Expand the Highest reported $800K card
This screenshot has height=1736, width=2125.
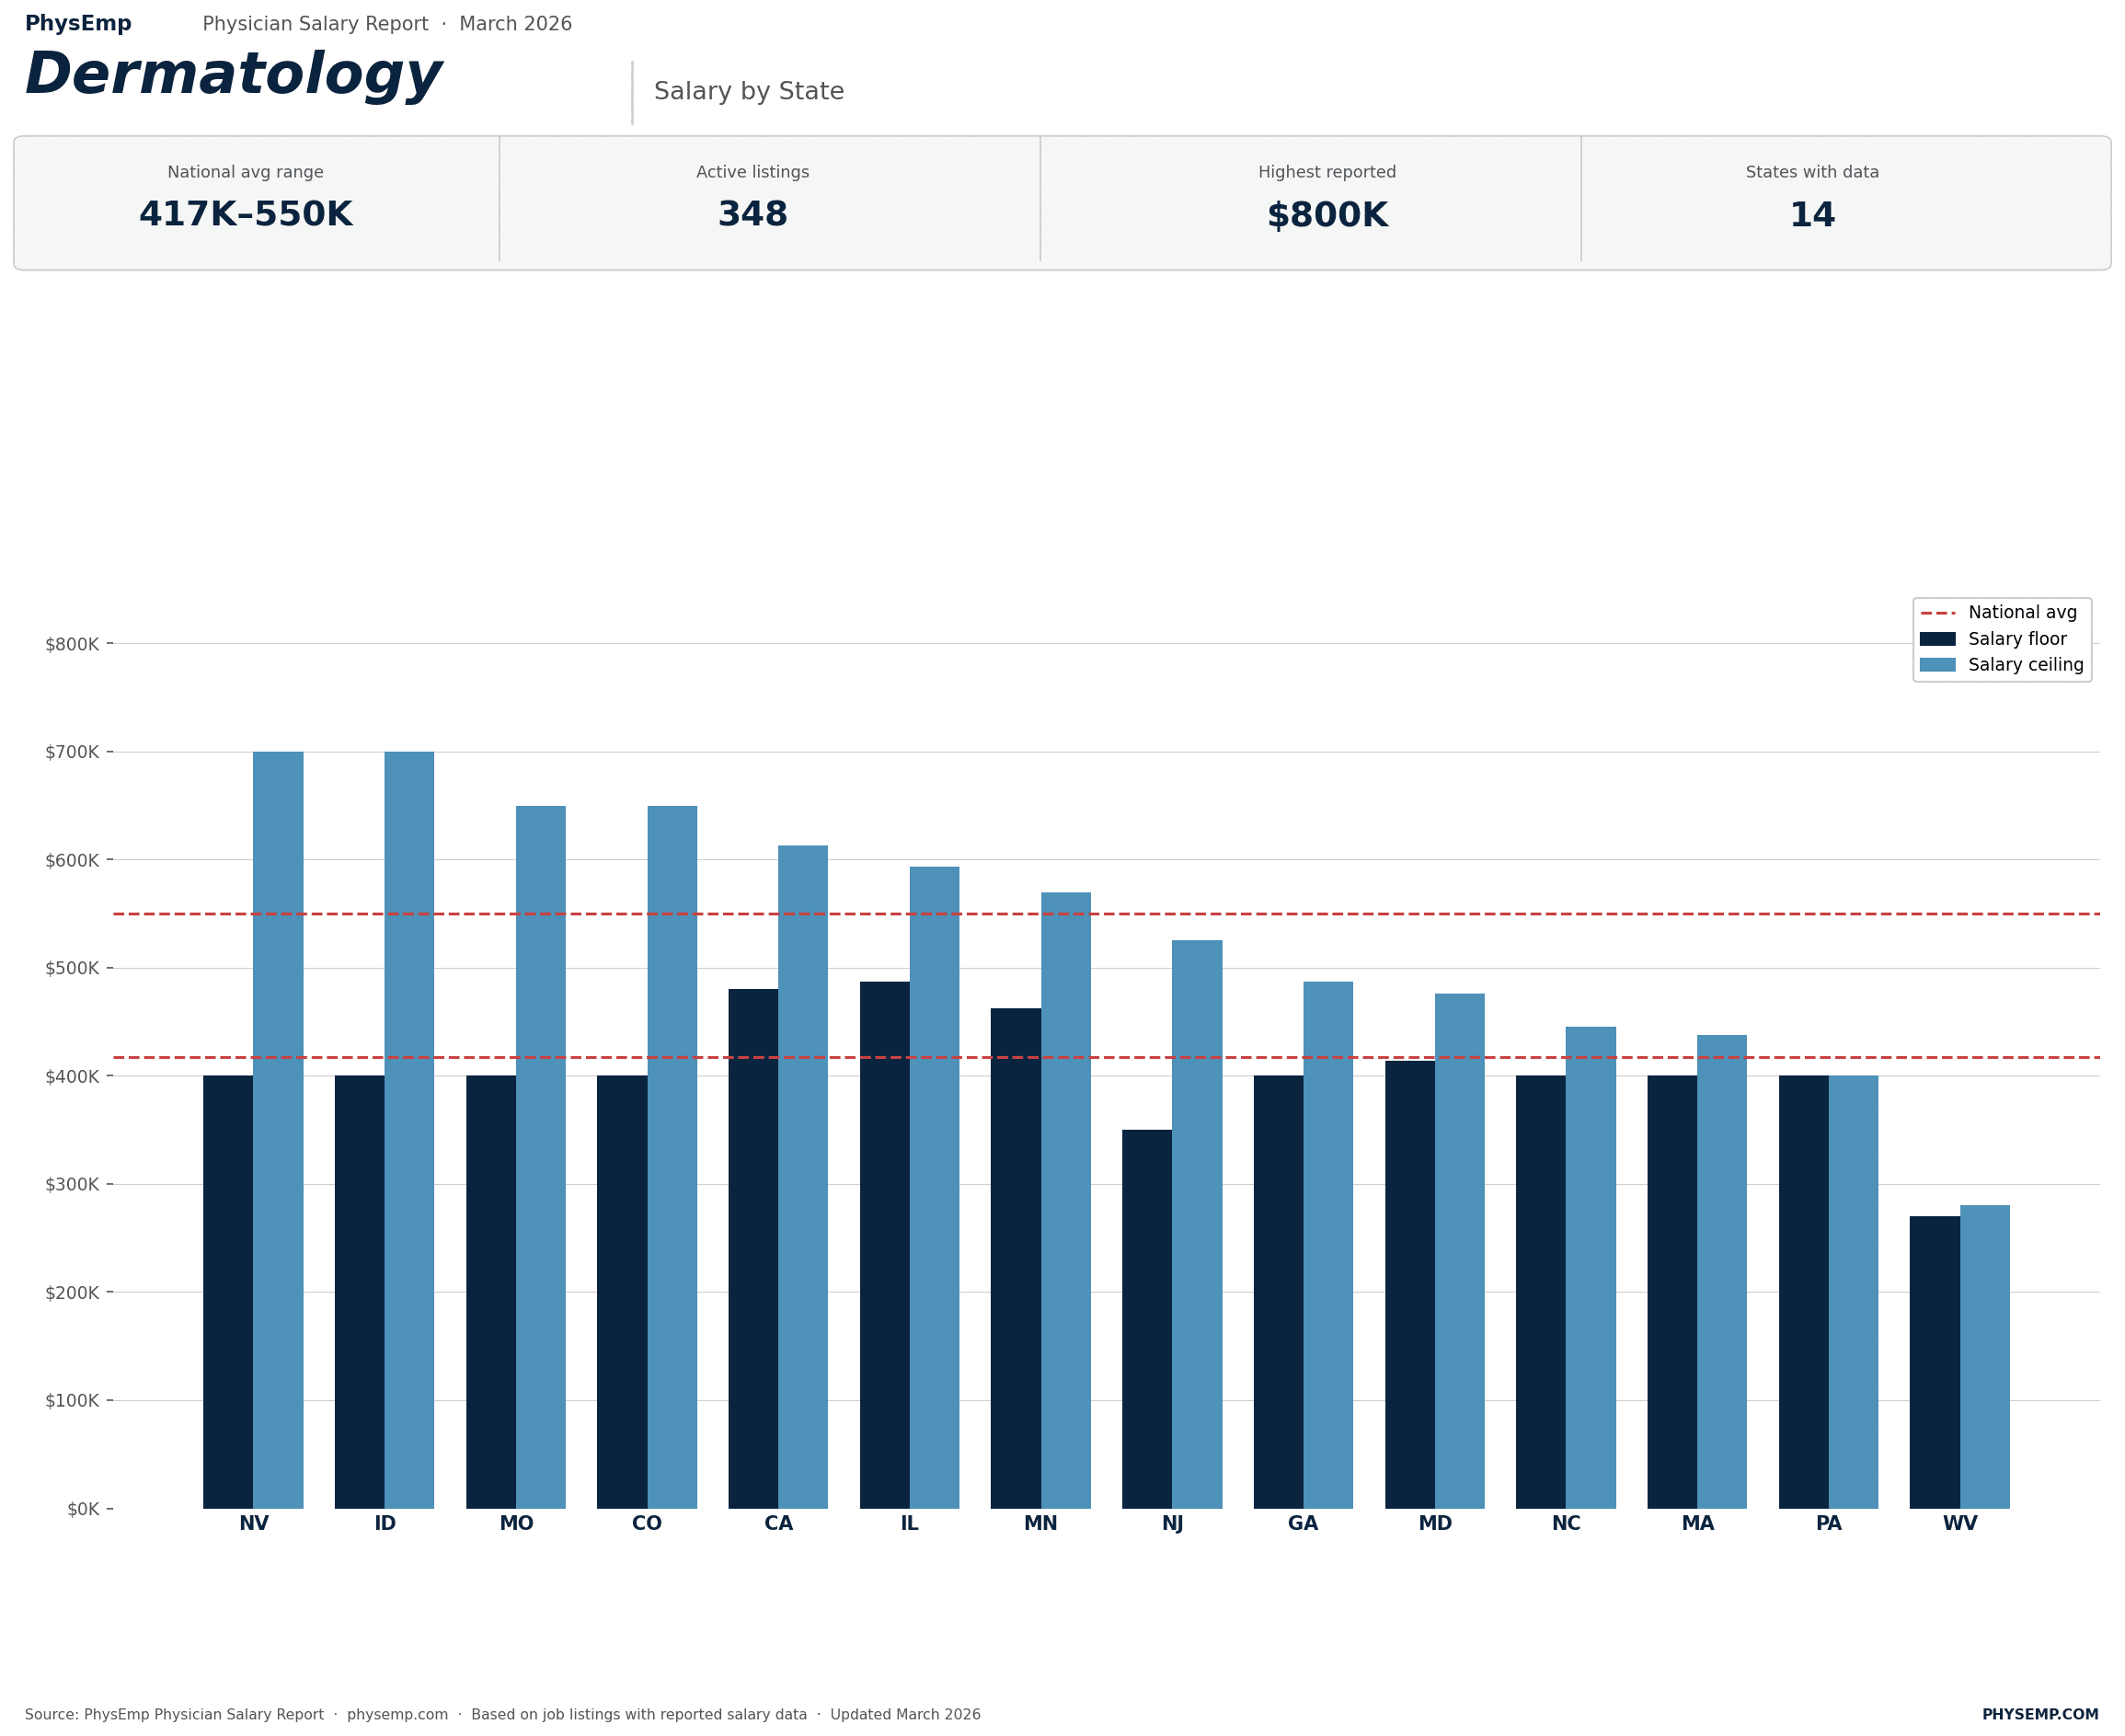(x=1327, y=200)
